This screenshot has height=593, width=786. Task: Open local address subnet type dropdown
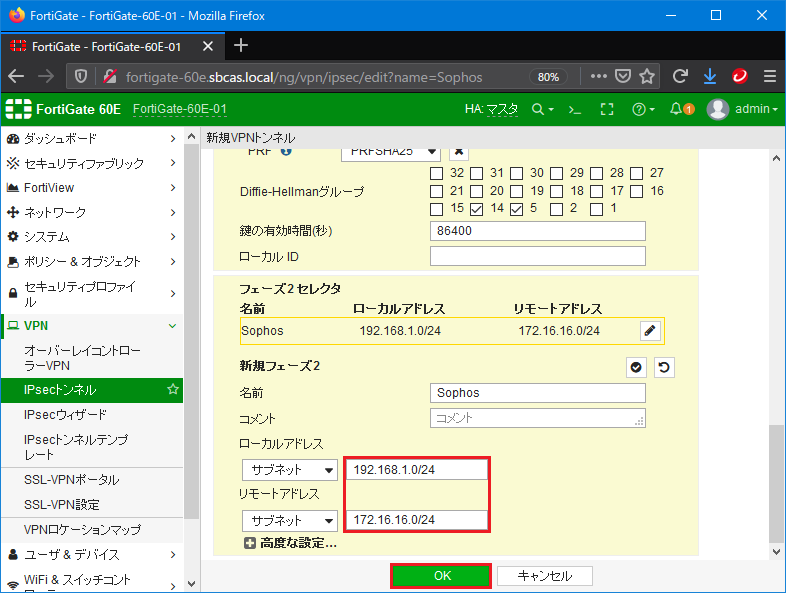pos(290,470)
